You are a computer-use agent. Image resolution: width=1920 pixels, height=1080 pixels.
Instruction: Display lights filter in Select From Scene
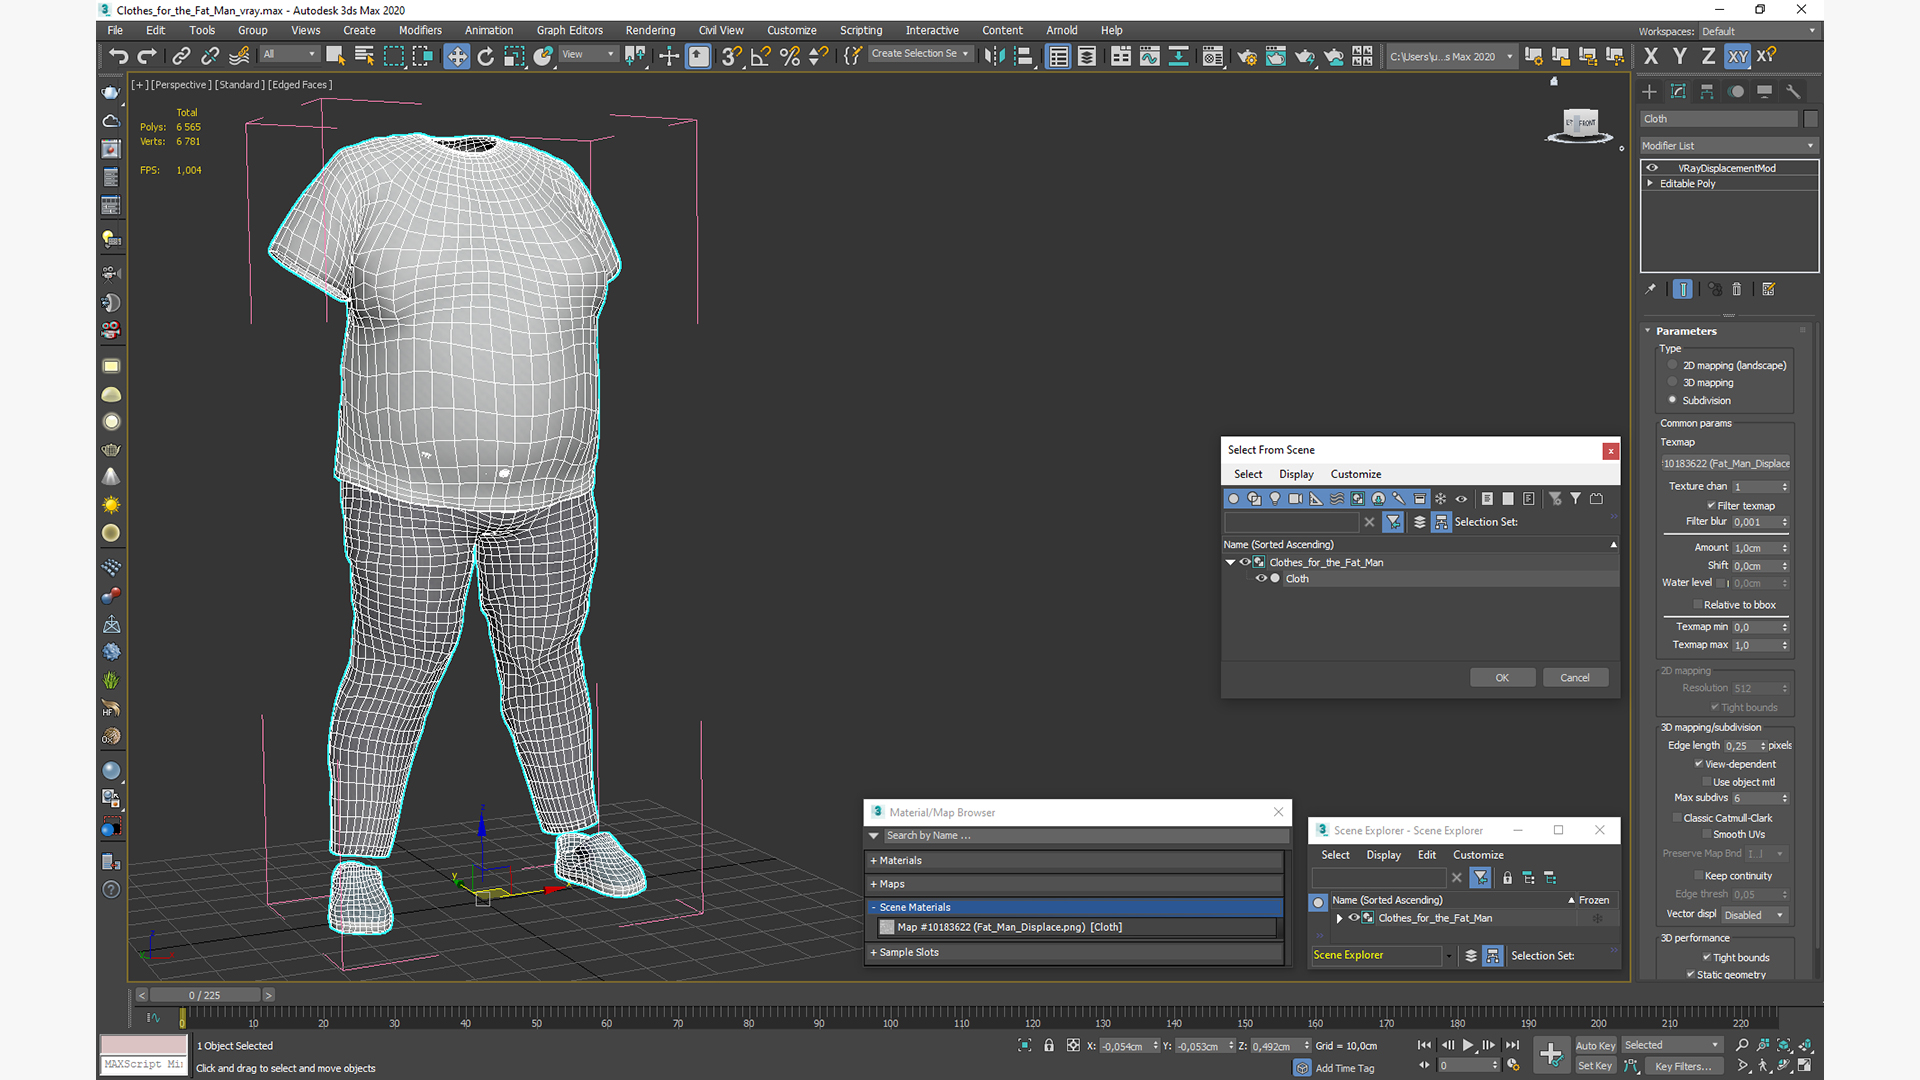tap(1275, 498)
